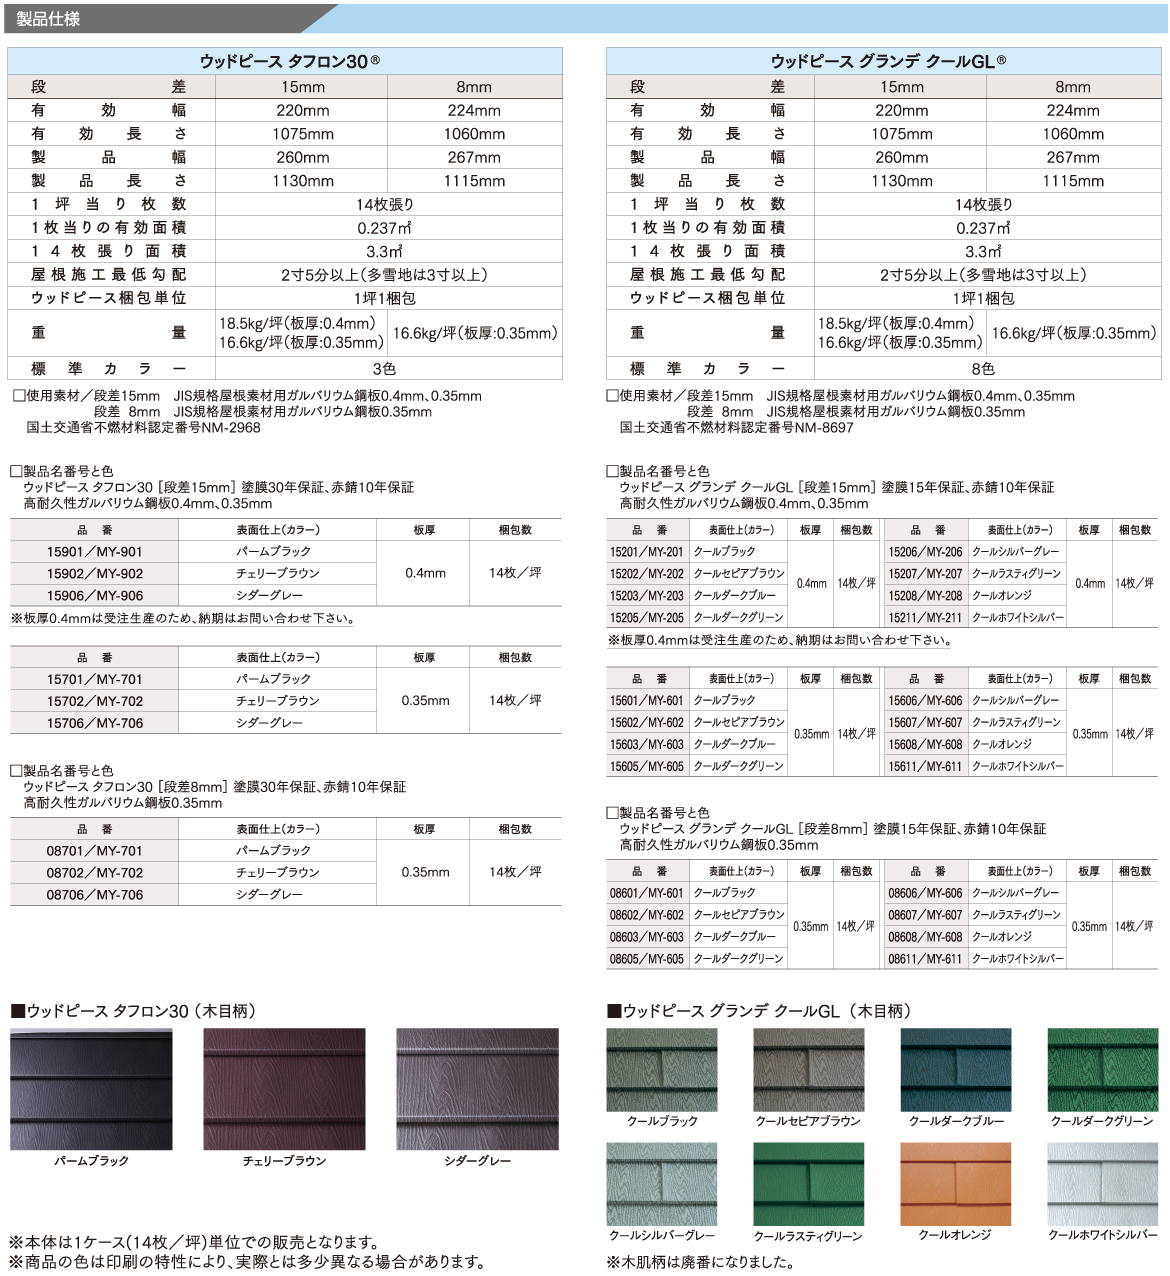
Task: Choose product number 08702/MY-702
Action: tap(95, 873)
